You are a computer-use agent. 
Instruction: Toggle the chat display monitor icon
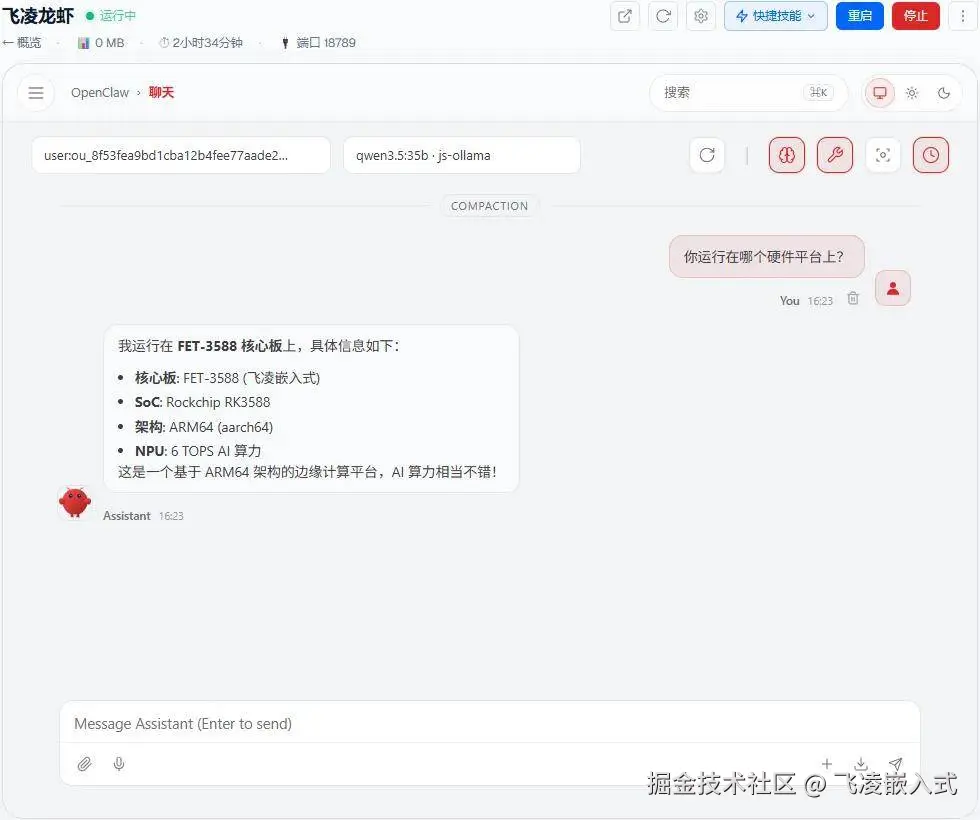click(x=879, y=92)
